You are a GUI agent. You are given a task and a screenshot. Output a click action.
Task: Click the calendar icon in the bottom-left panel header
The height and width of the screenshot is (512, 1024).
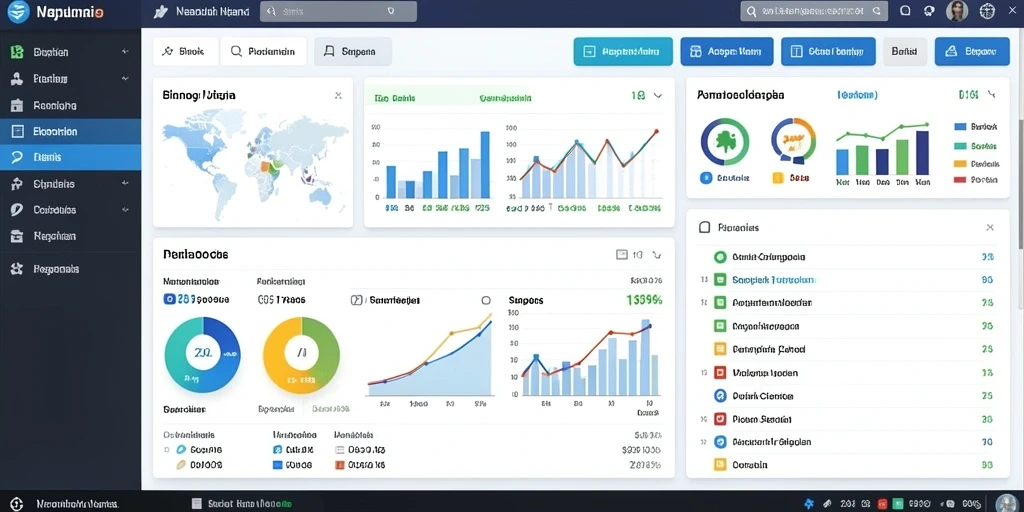pos(622,255)
